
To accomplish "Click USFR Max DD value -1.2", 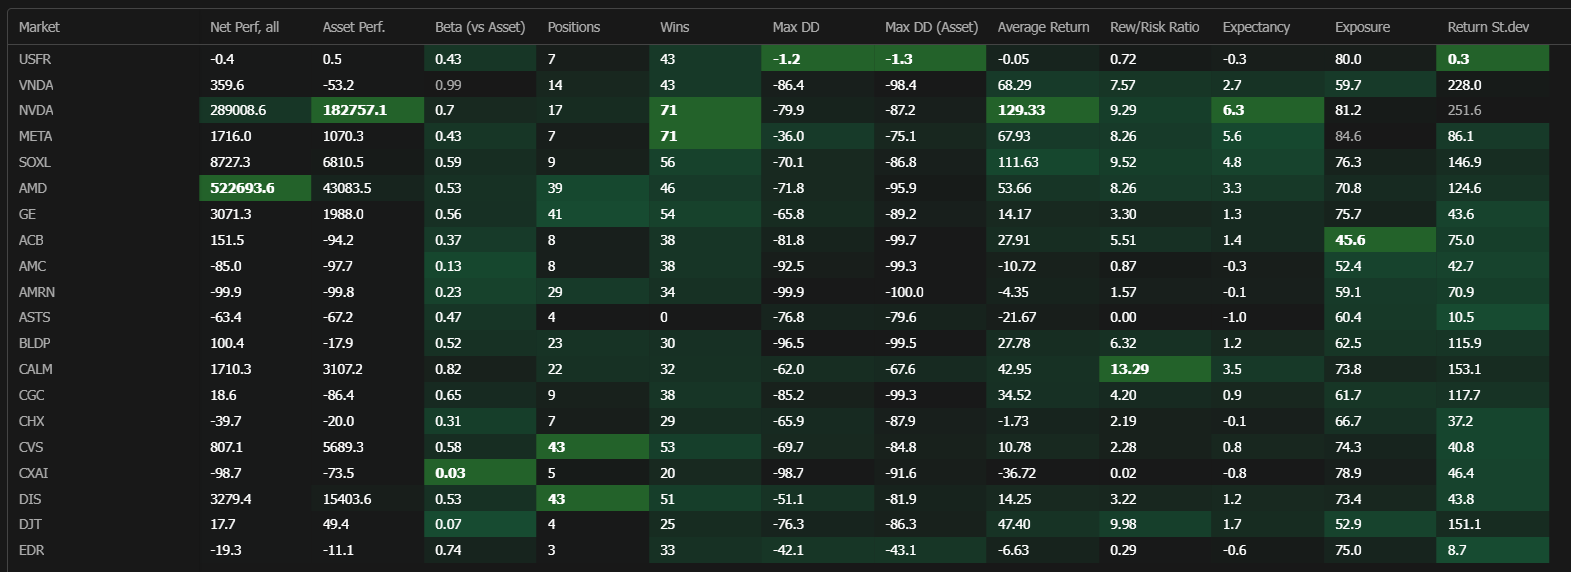I will [x=787, y=59].
